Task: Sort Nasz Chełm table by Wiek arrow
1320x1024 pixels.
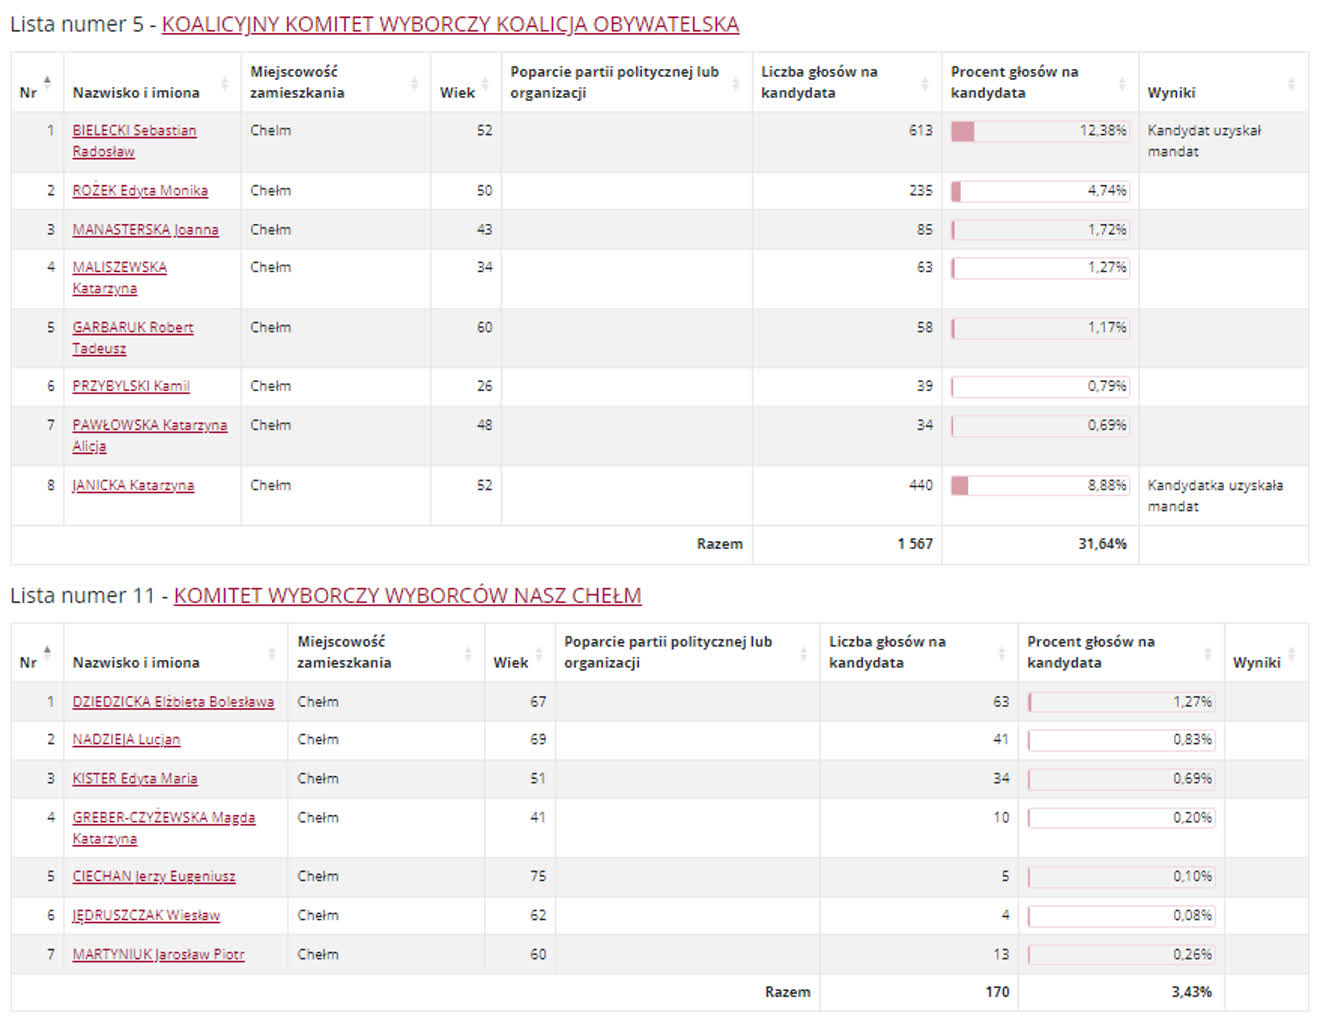Action: point(538,653)
